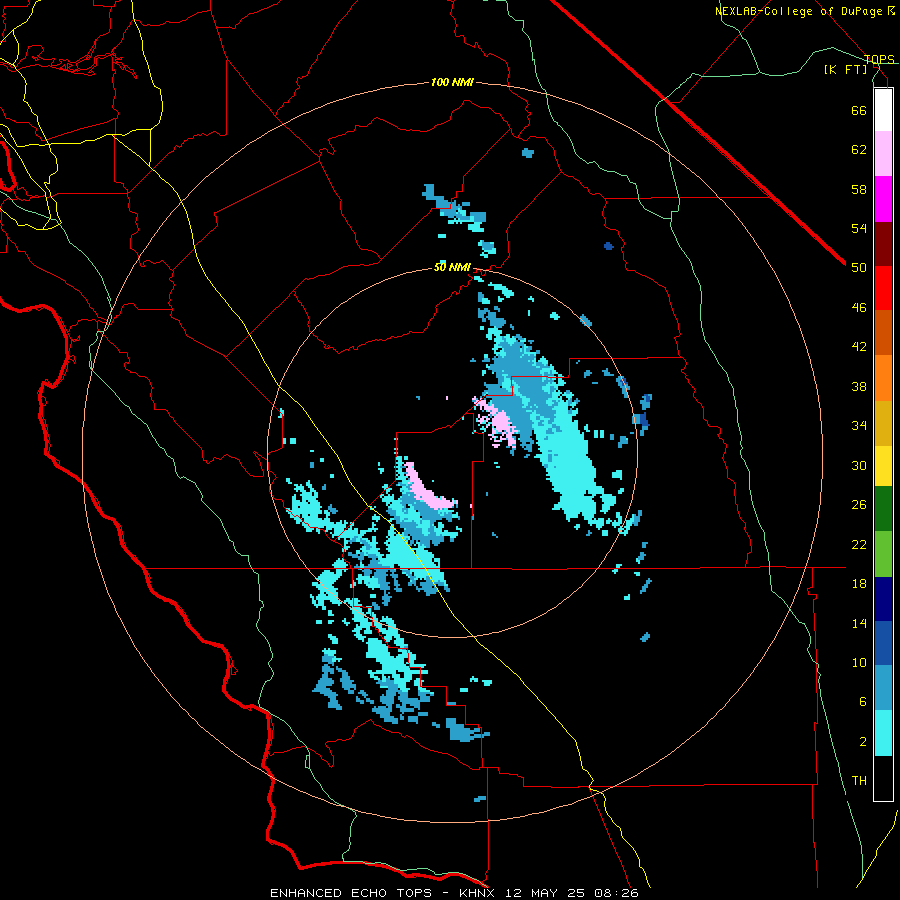Click the KHNX station identifier
This screenshot has height=900, width=900.
pos(476,893)
